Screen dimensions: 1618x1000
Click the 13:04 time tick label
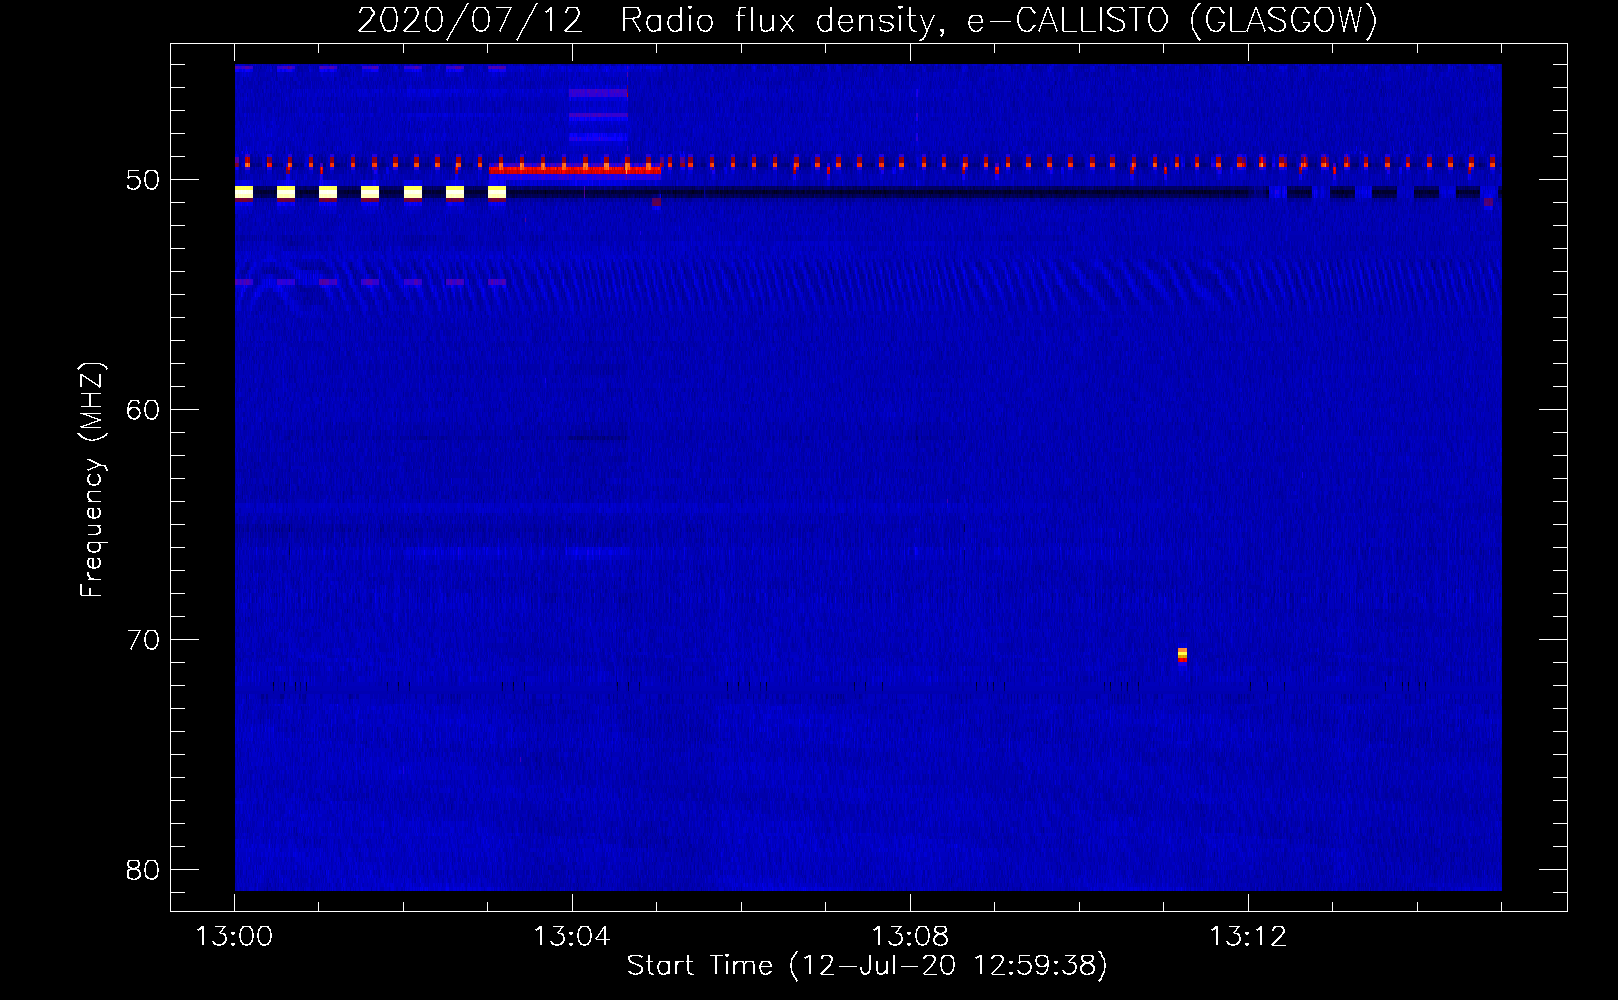[x=571, y=937]
